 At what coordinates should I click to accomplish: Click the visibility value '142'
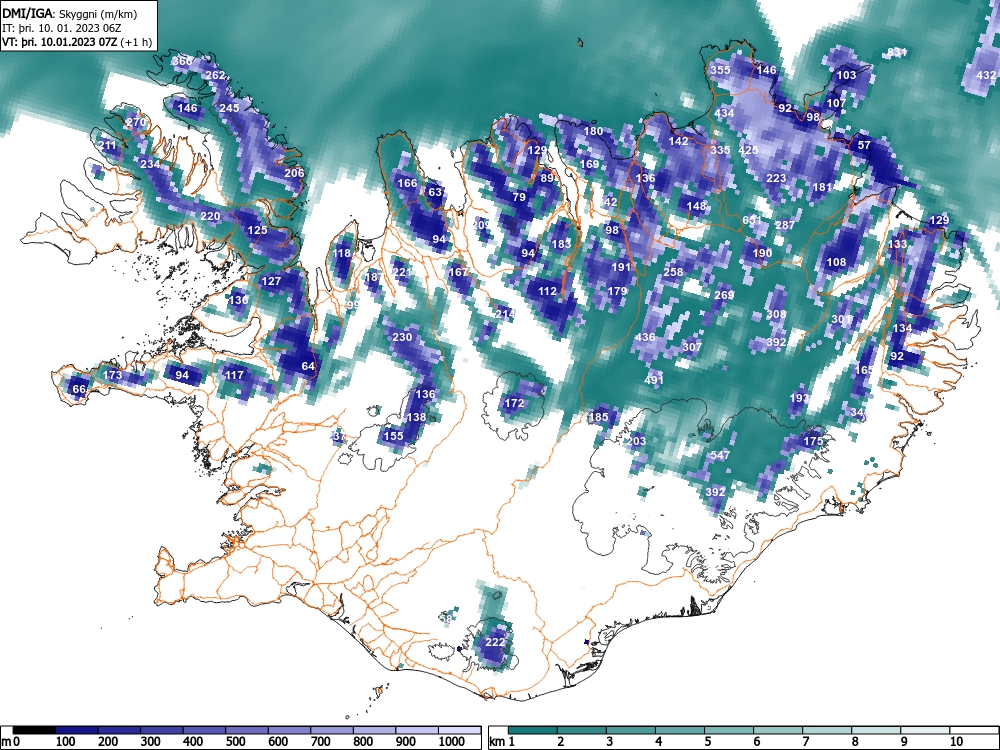click(678, 141)
